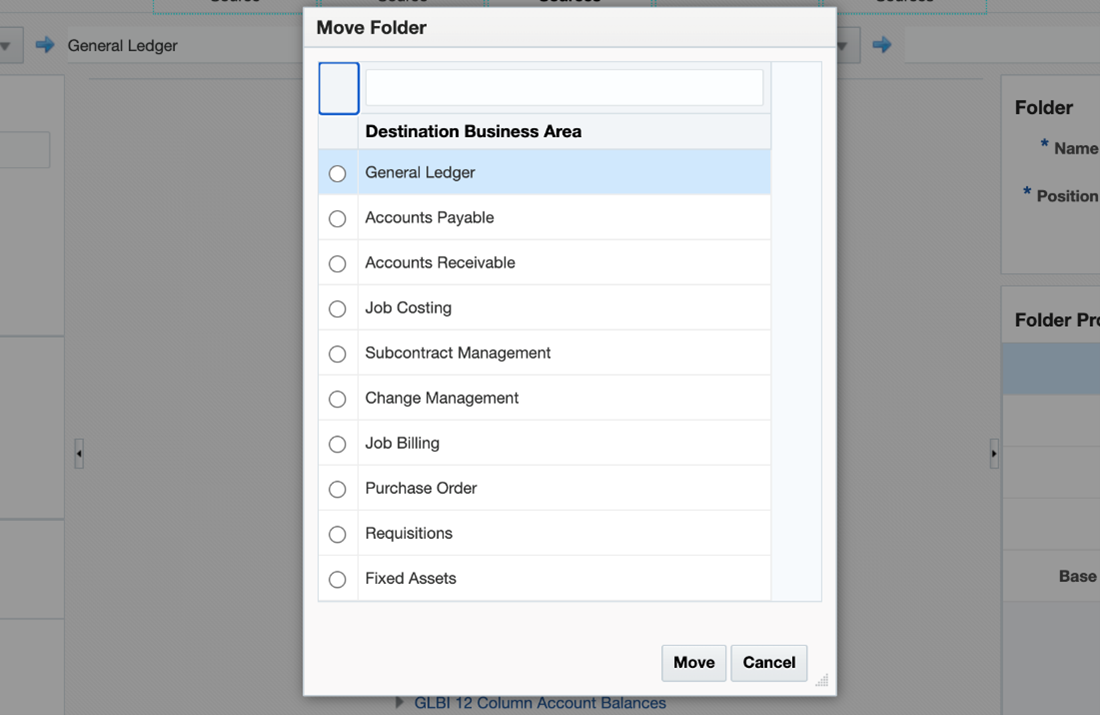Focus the destination filter text field

point(564,88)
